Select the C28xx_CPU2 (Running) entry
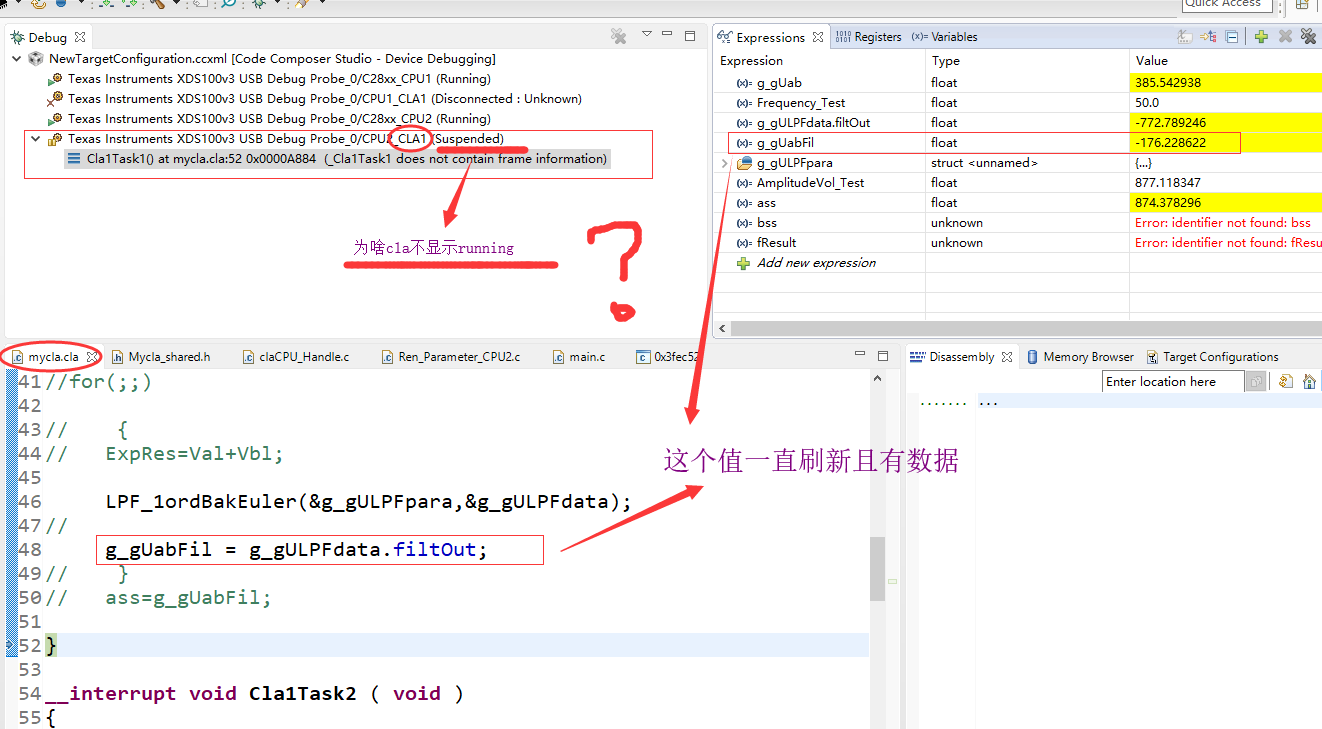Image resolution: width=1322 pixels, height=729 pixels. [x=279, y=119]
